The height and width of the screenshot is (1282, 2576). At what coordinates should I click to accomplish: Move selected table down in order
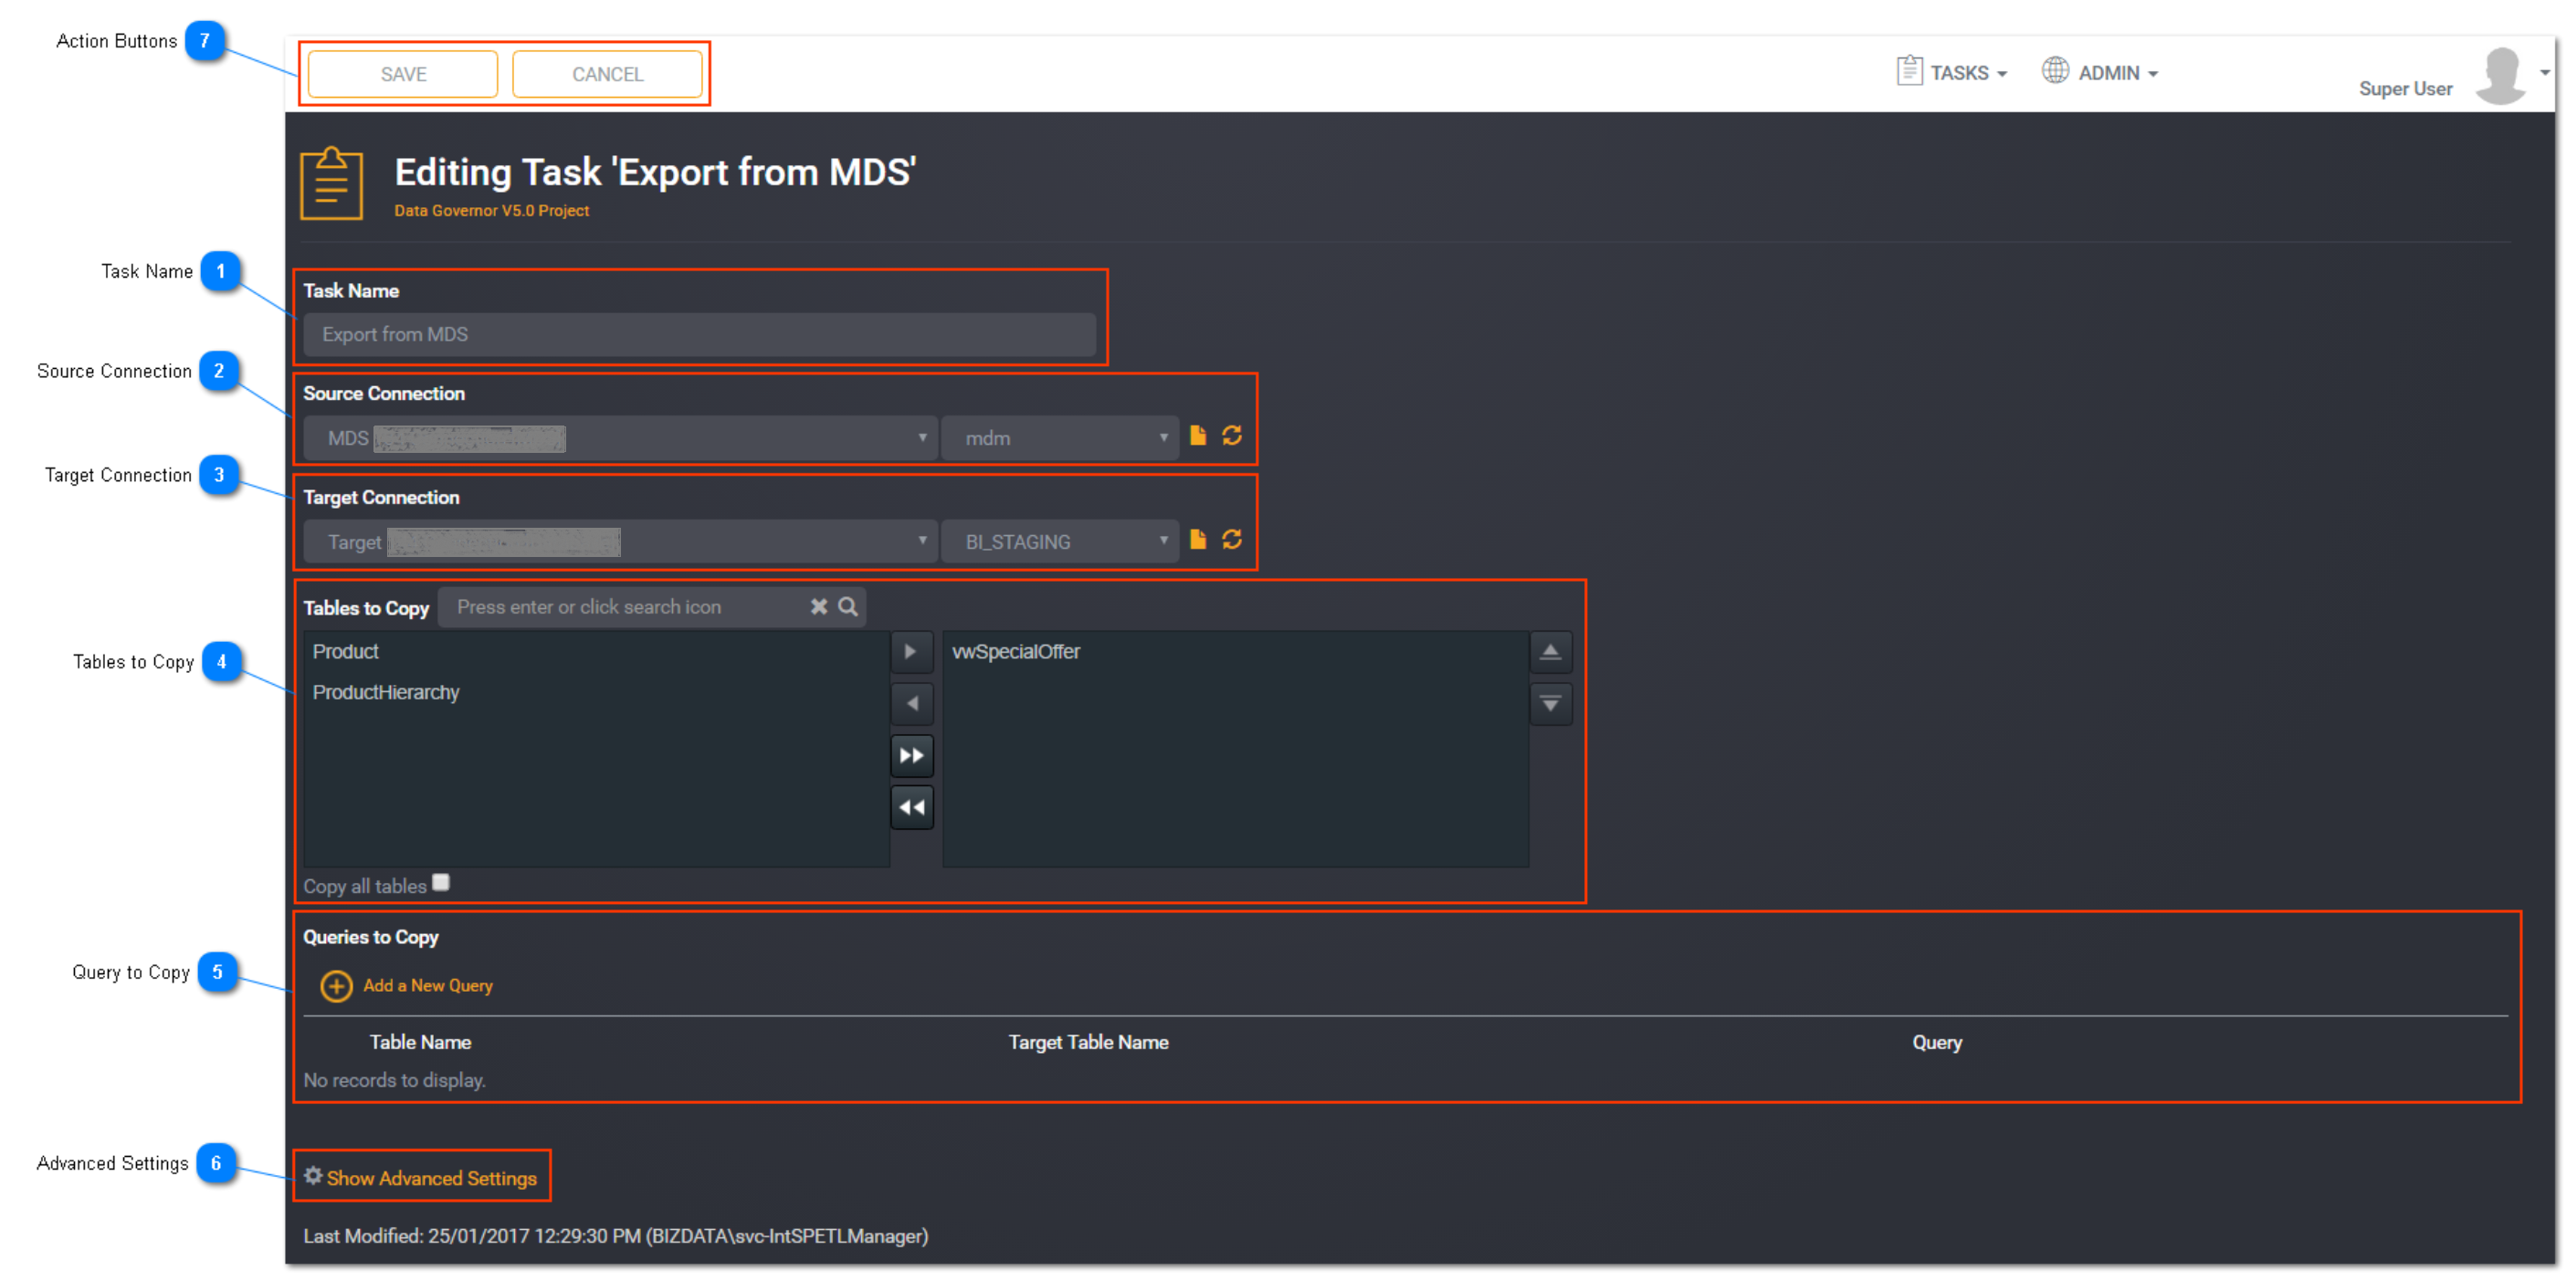coord(1550,704)
